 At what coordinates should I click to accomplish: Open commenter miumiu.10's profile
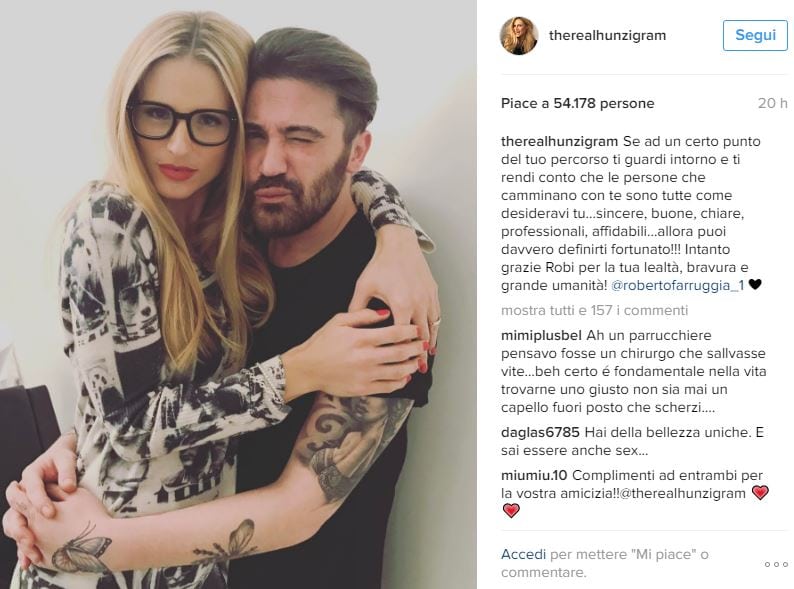534,476
